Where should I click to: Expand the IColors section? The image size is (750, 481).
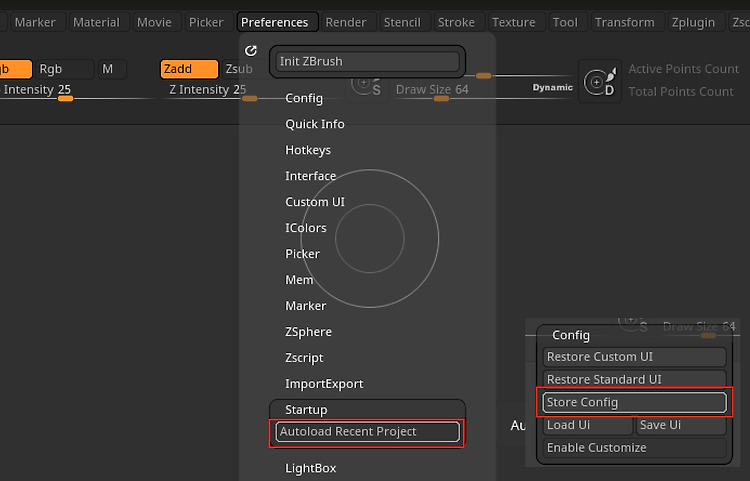(x=306, y=228)
